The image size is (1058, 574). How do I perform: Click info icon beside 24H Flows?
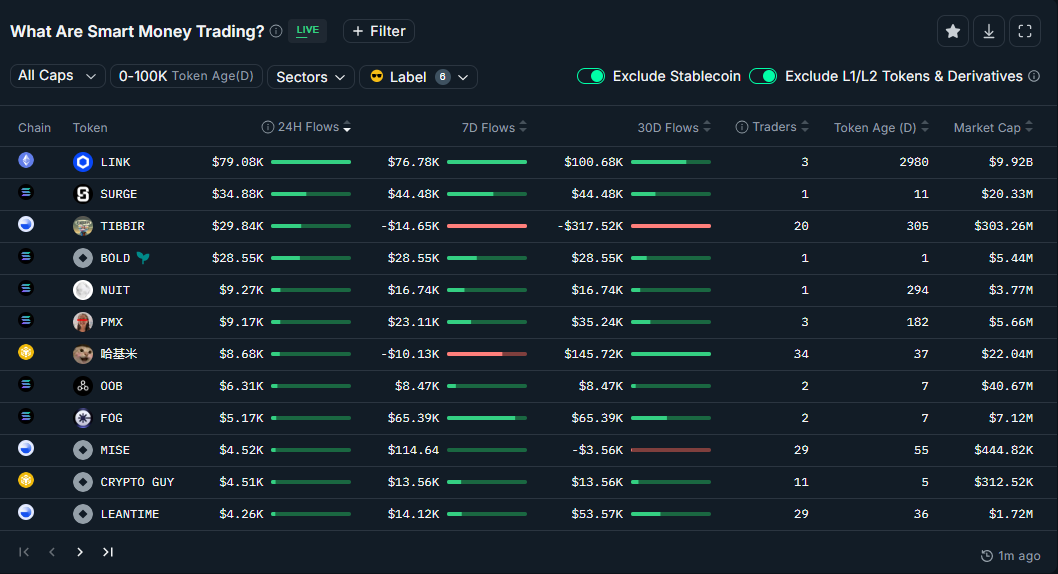(x=268, y=127)
